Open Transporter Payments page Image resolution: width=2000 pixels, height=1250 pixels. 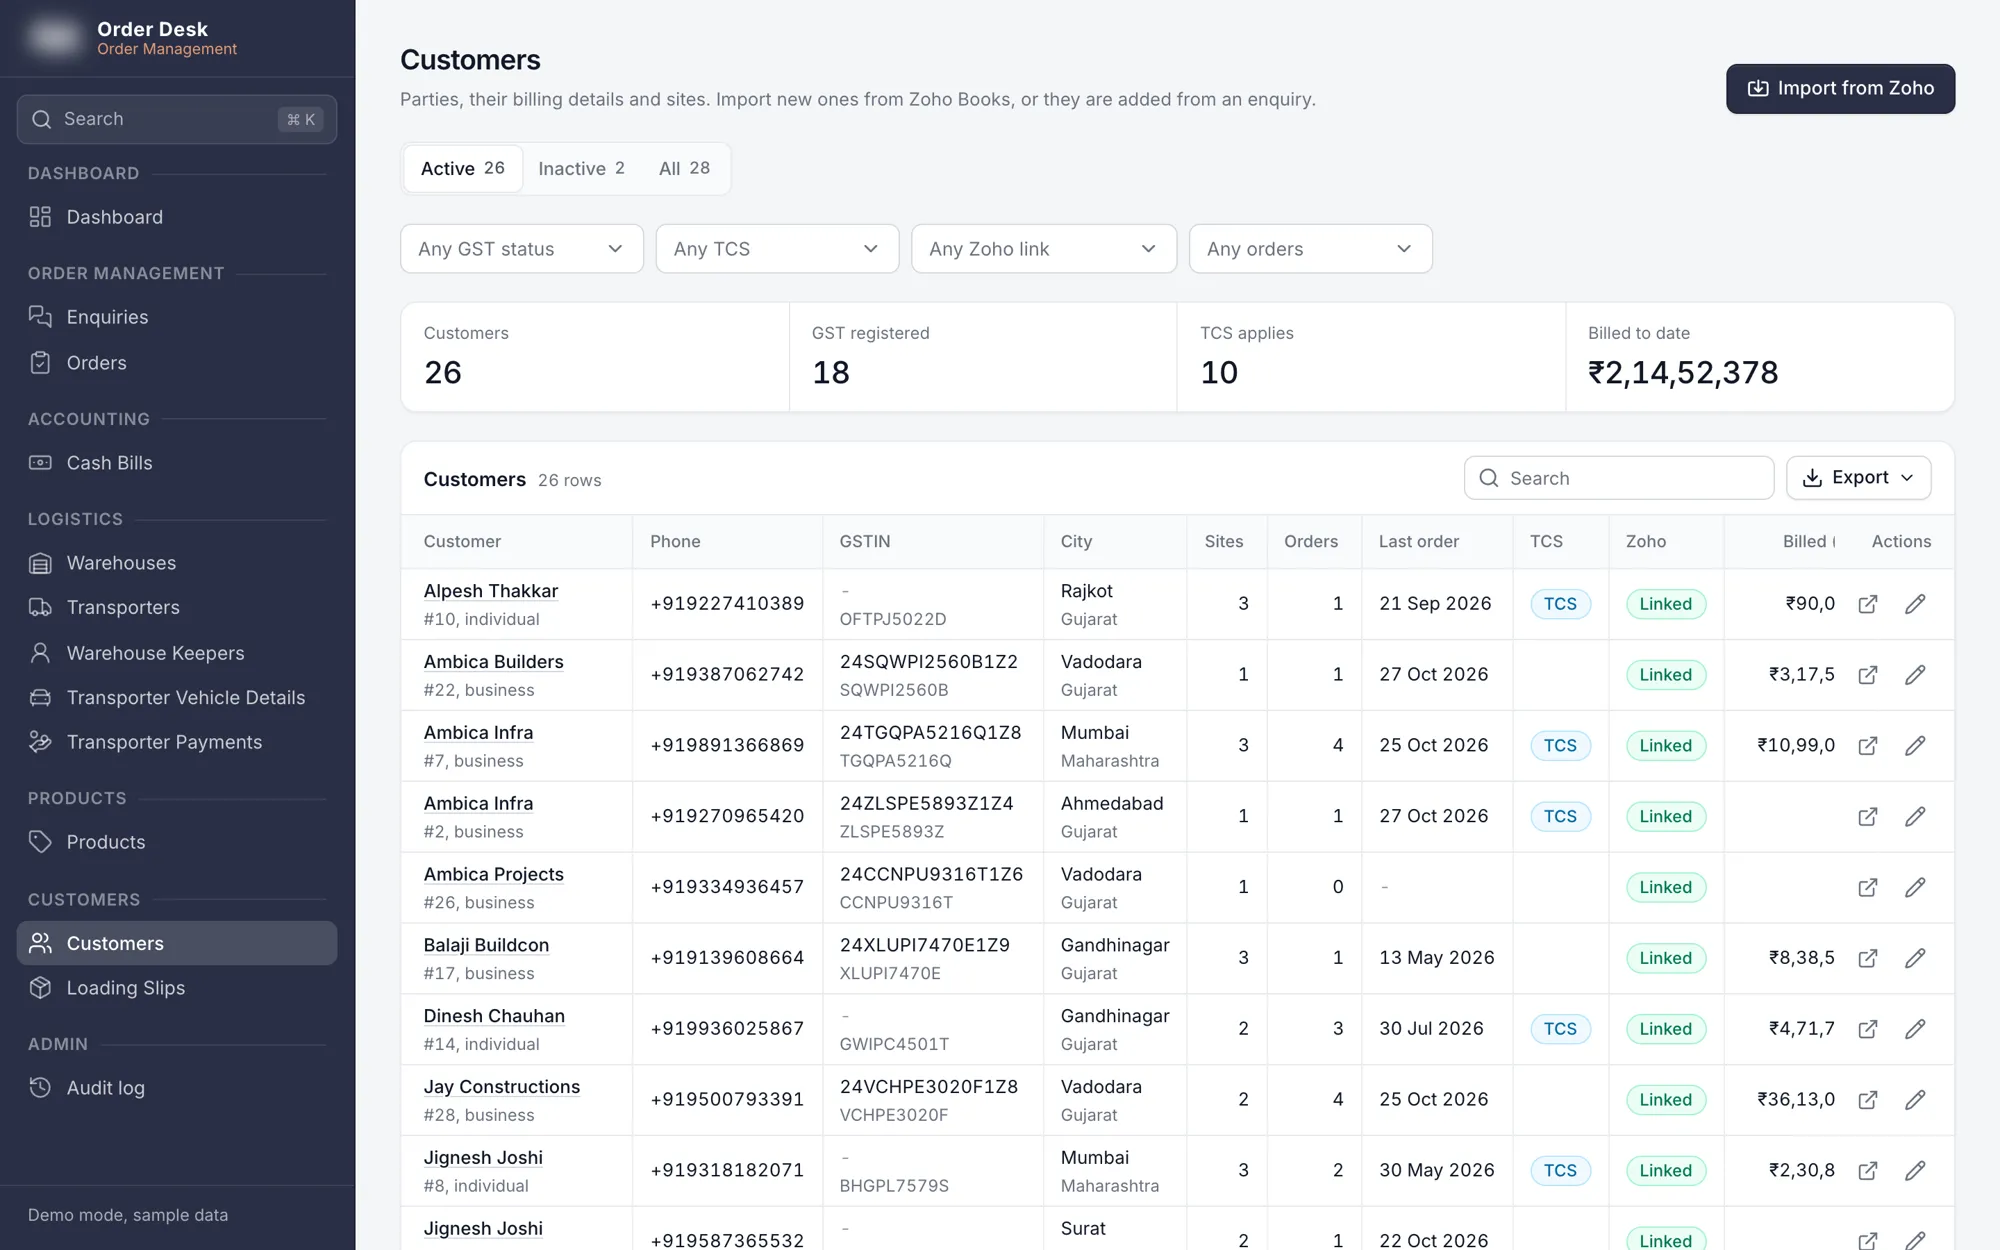click(x=177, y=742)
